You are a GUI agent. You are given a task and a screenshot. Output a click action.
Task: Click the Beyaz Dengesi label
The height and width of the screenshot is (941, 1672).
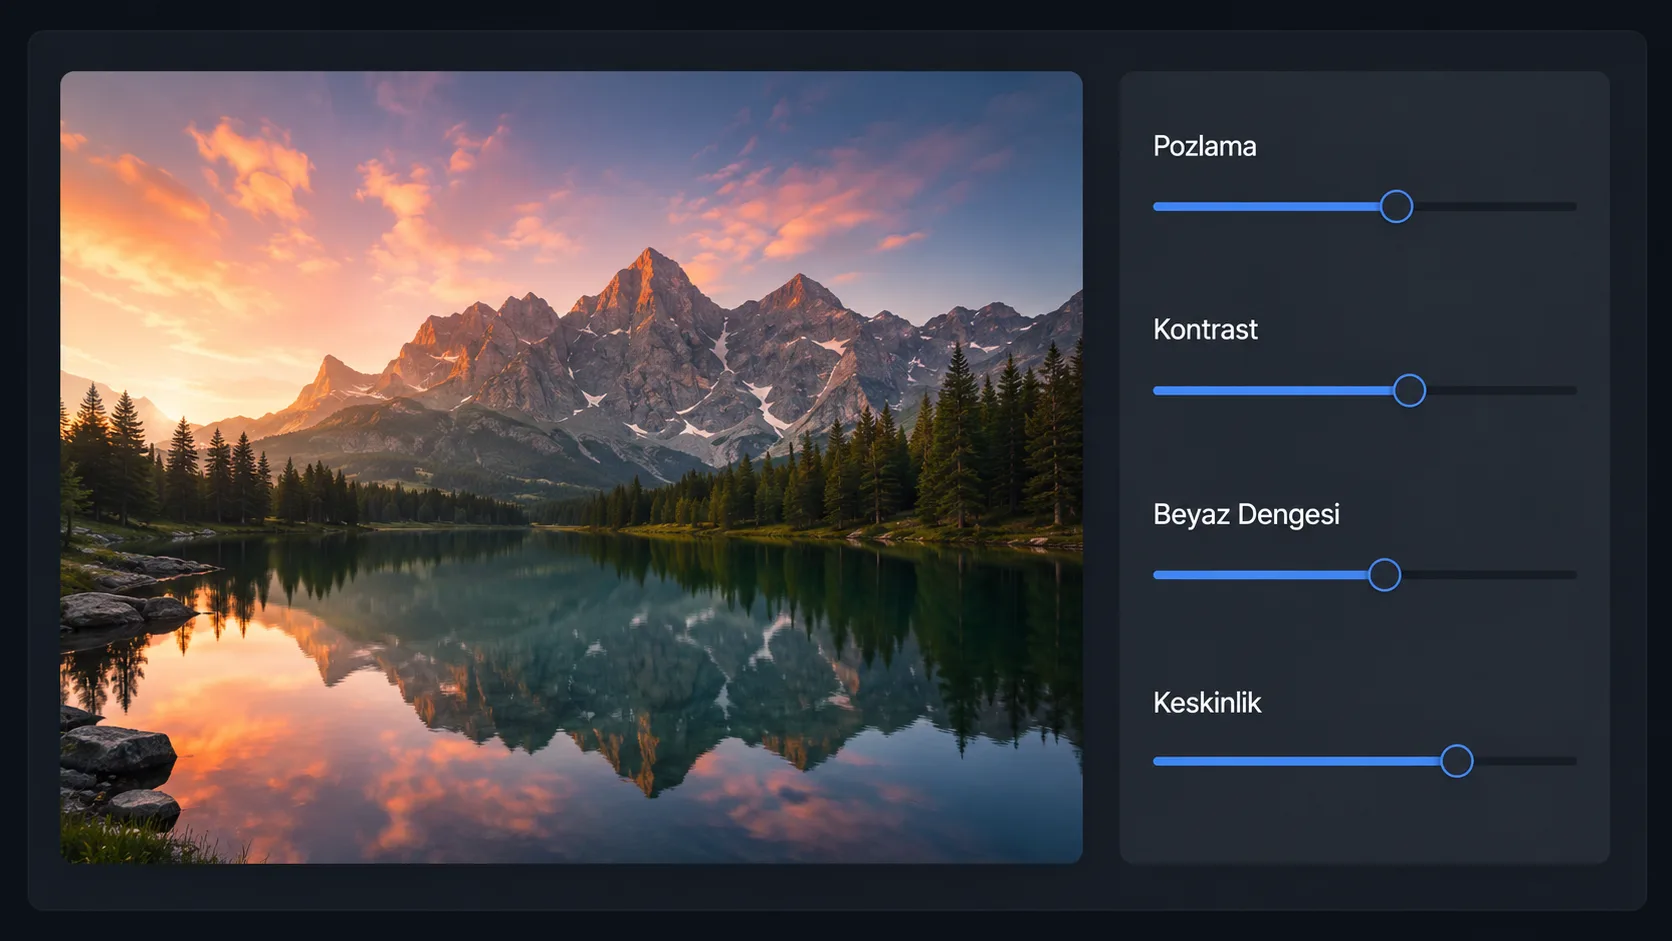pyautogui.click(x=1246, y=515)
